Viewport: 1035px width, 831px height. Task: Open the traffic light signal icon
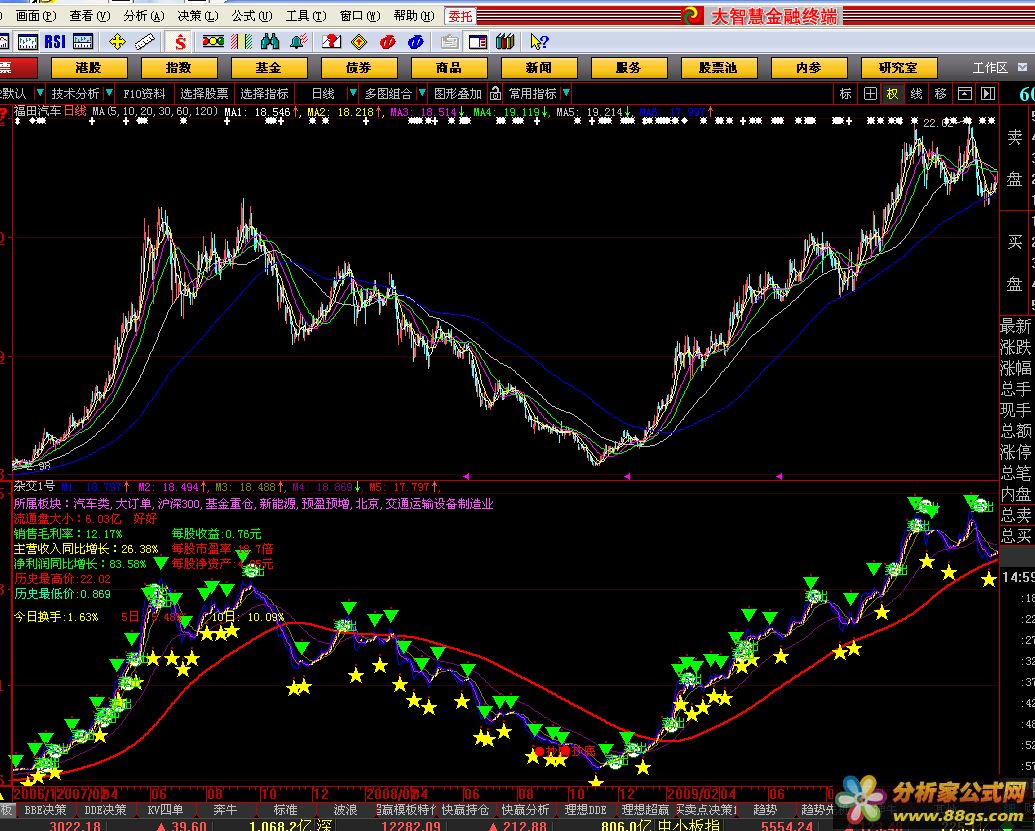[x=213, y=42]
